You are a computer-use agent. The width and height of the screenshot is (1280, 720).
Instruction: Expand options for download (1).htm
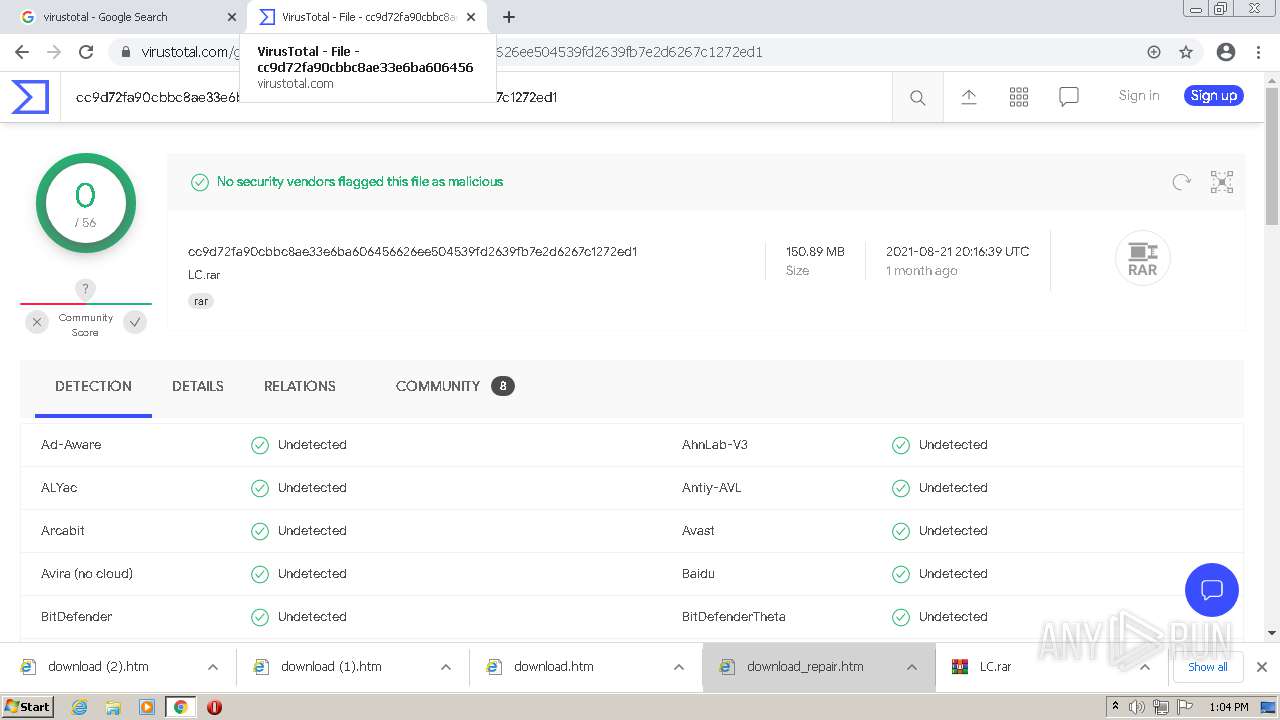[446, 667]
